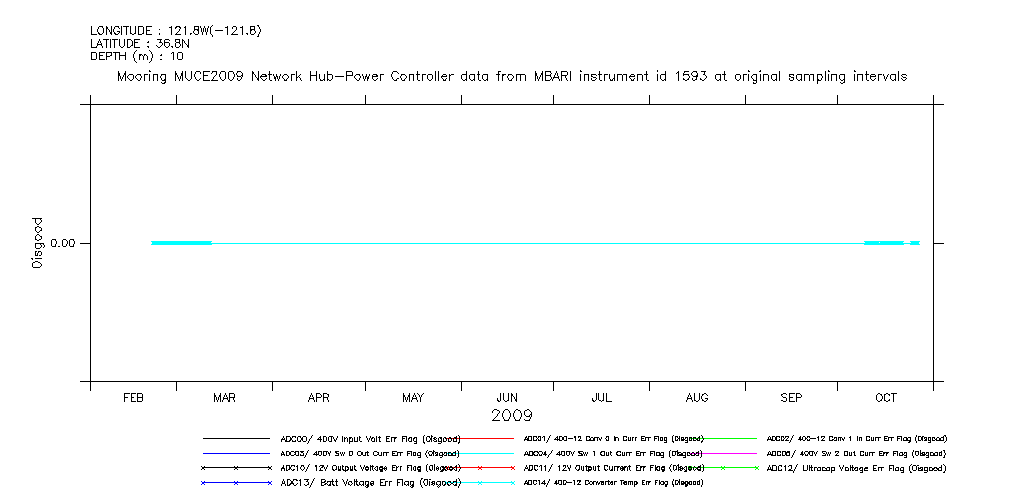Click the Oisgood y-axis title
The width and height of the screenshot is (1009, 504).
click(x=38, y=243)
